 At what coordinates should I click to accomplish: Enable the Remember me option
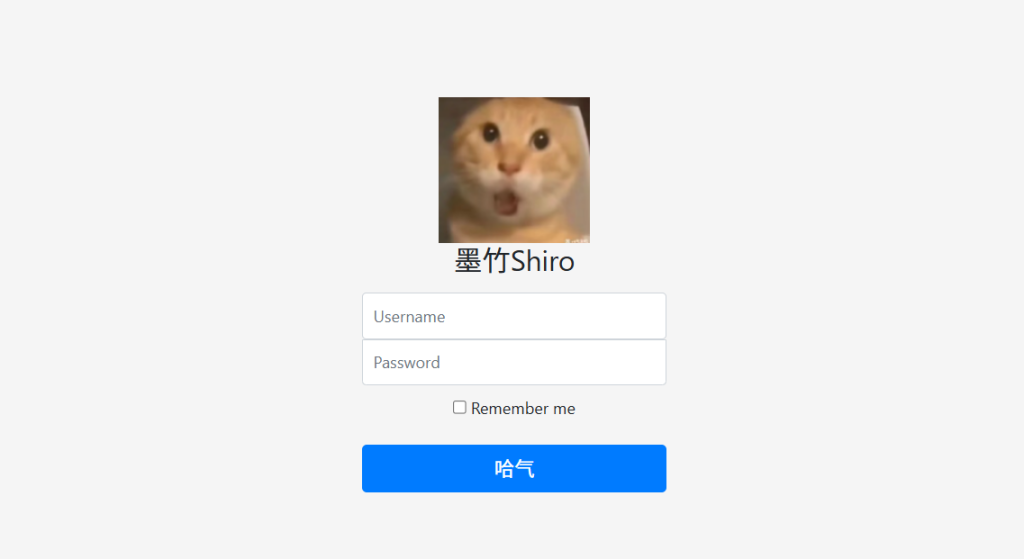460,407
